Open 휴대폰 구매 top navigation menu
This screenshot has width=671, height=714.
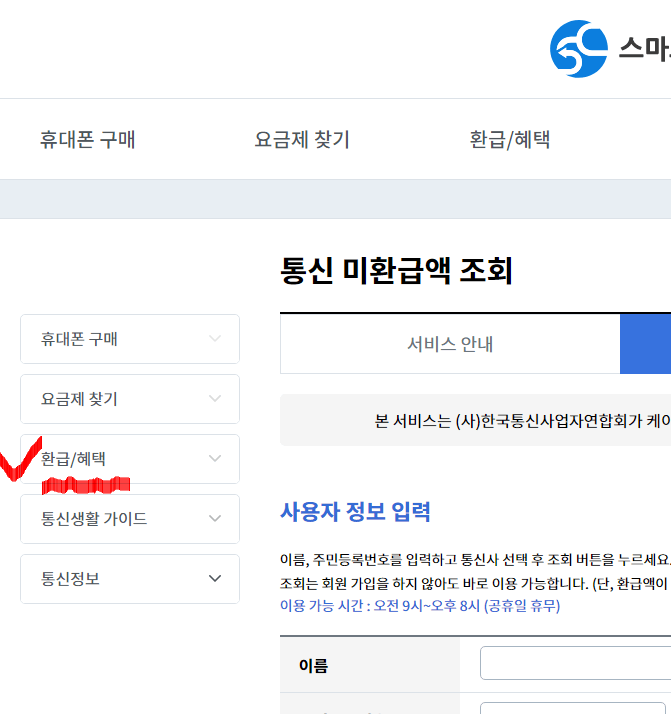coord(87,139)
